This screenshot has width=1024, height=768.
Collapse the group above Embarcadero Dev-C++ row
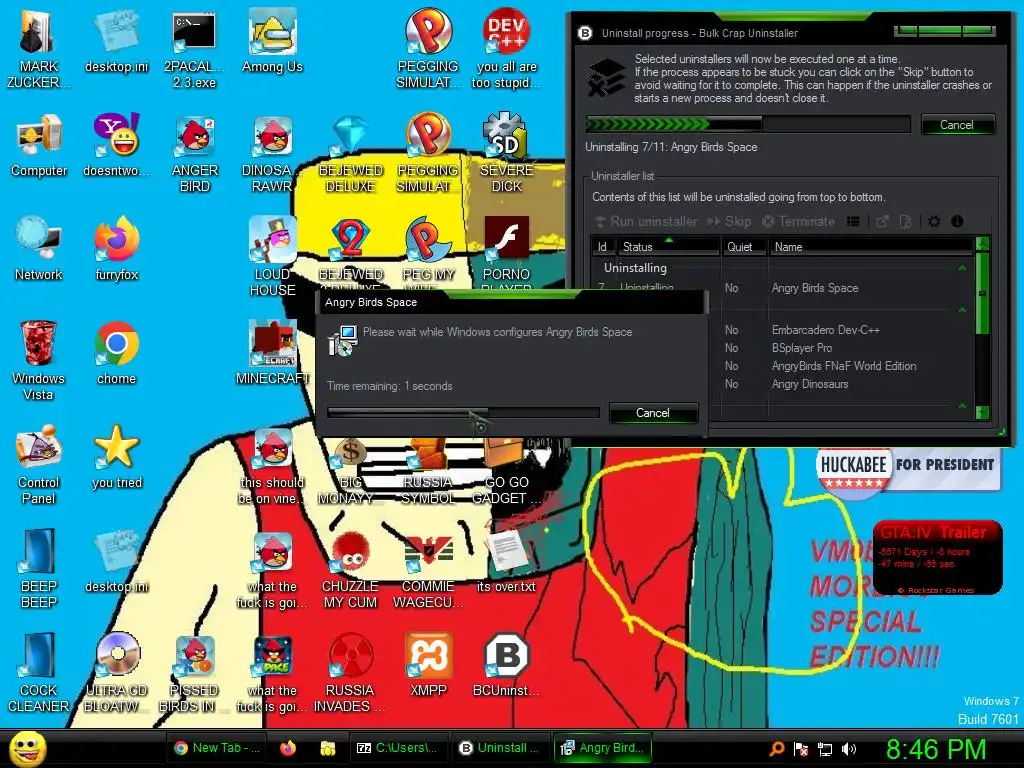962,310
